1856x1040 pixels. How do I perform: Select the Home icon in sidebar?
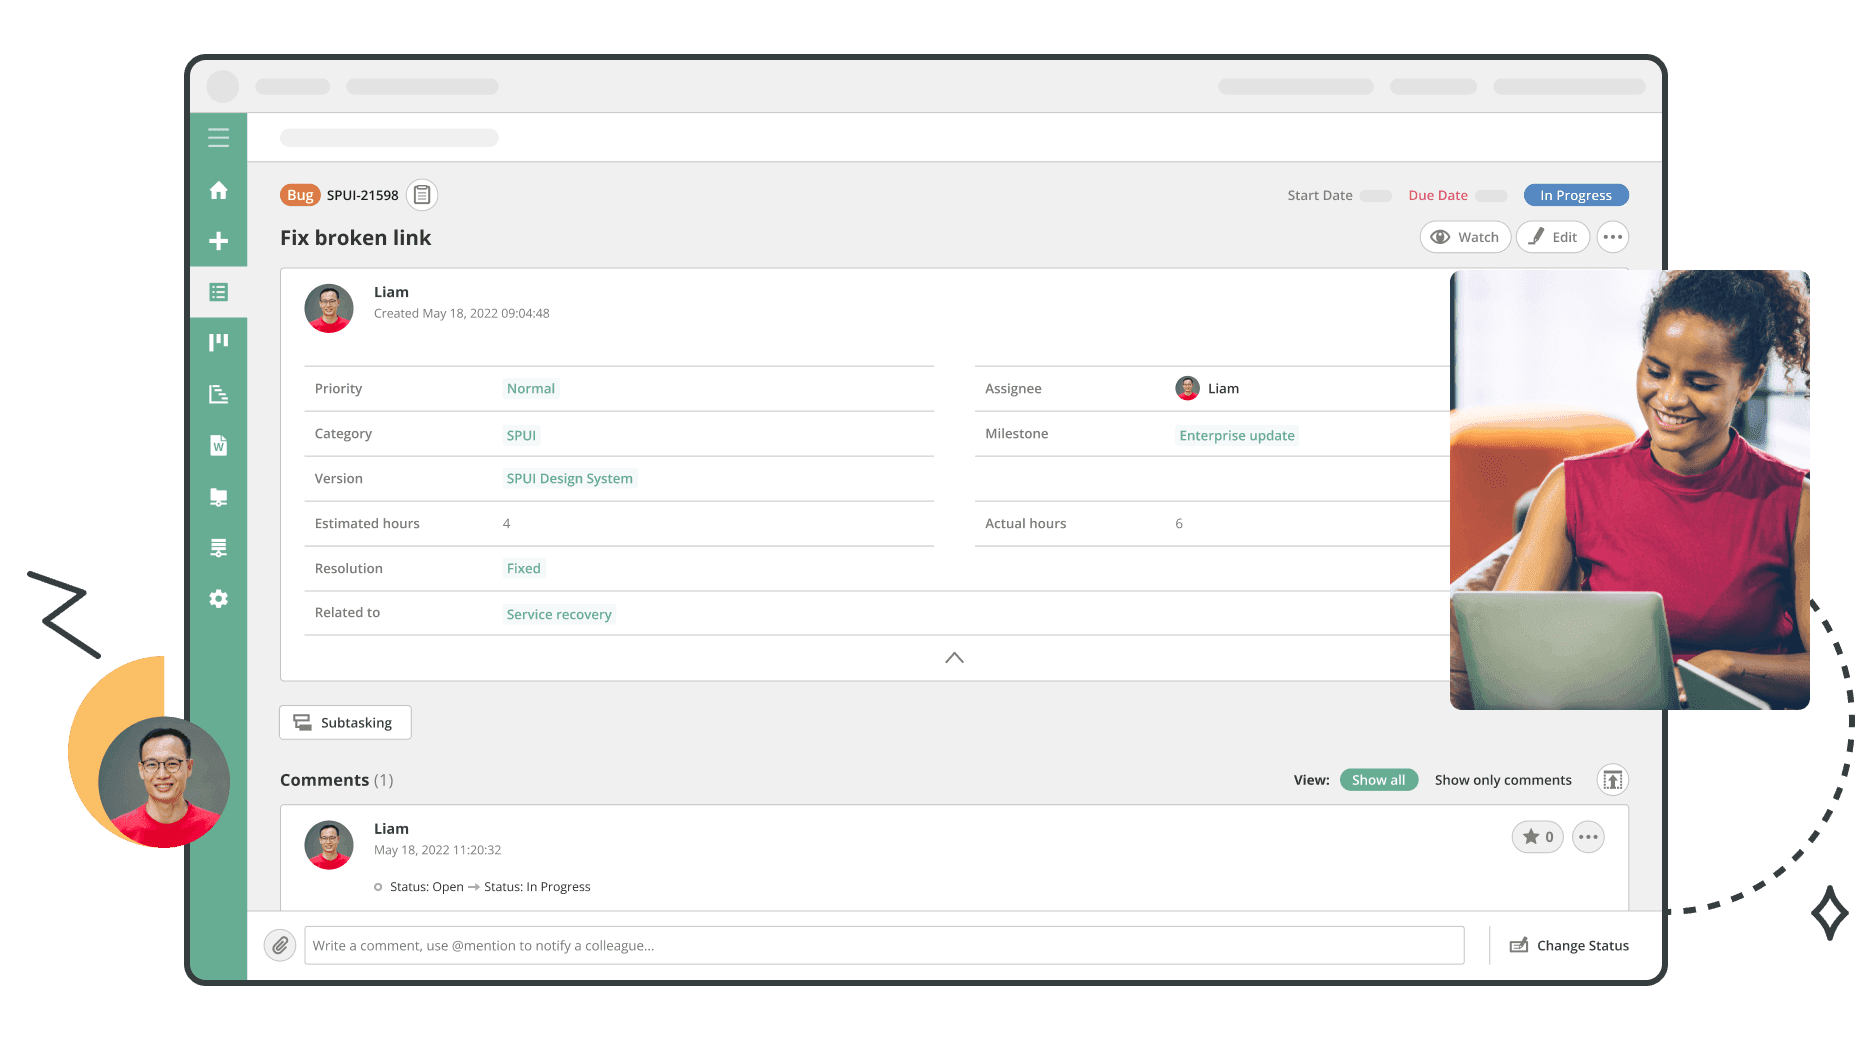(218, 190)
